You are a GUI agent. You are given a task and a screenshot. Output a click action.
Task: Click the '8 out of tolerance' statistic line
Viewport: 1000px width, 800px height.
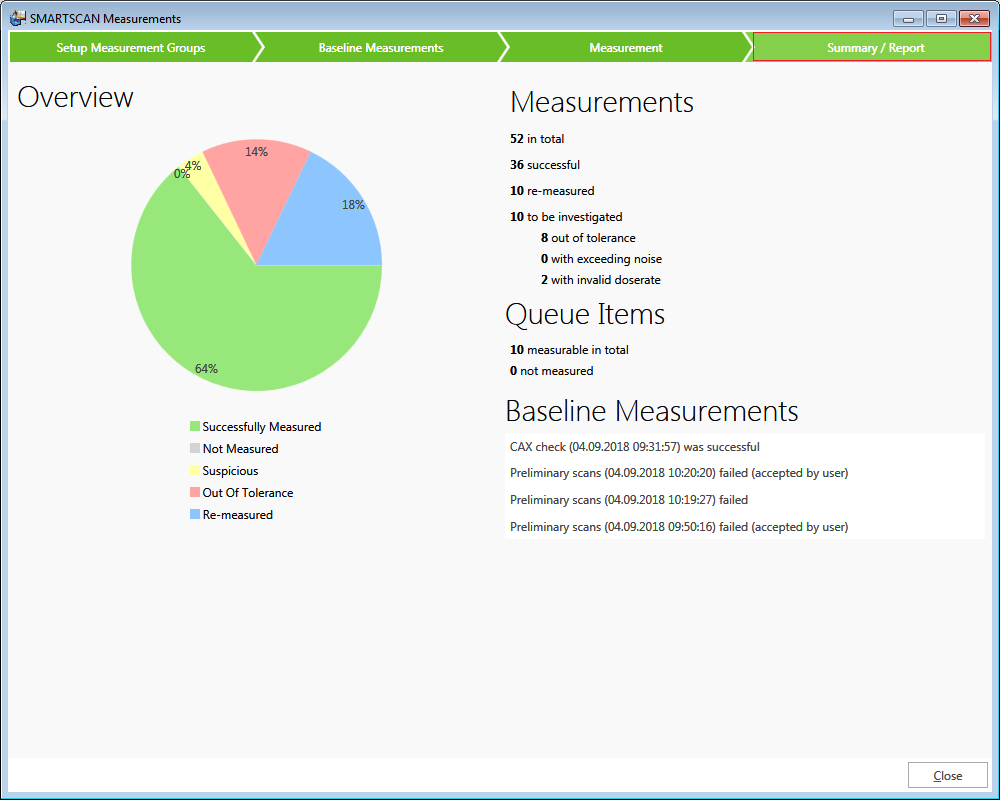585,238
